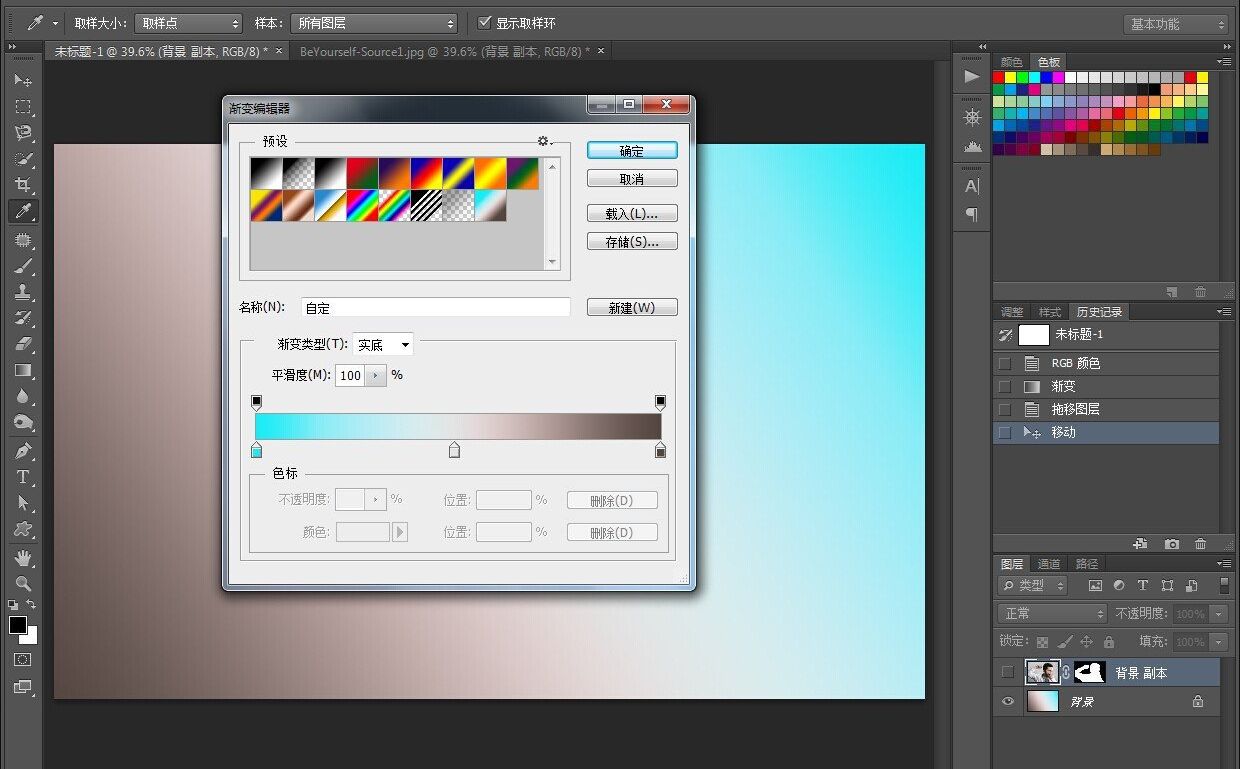Set history brush source for RGB 颜色
Screen dimensions: 1240x769
point(1005,363)
